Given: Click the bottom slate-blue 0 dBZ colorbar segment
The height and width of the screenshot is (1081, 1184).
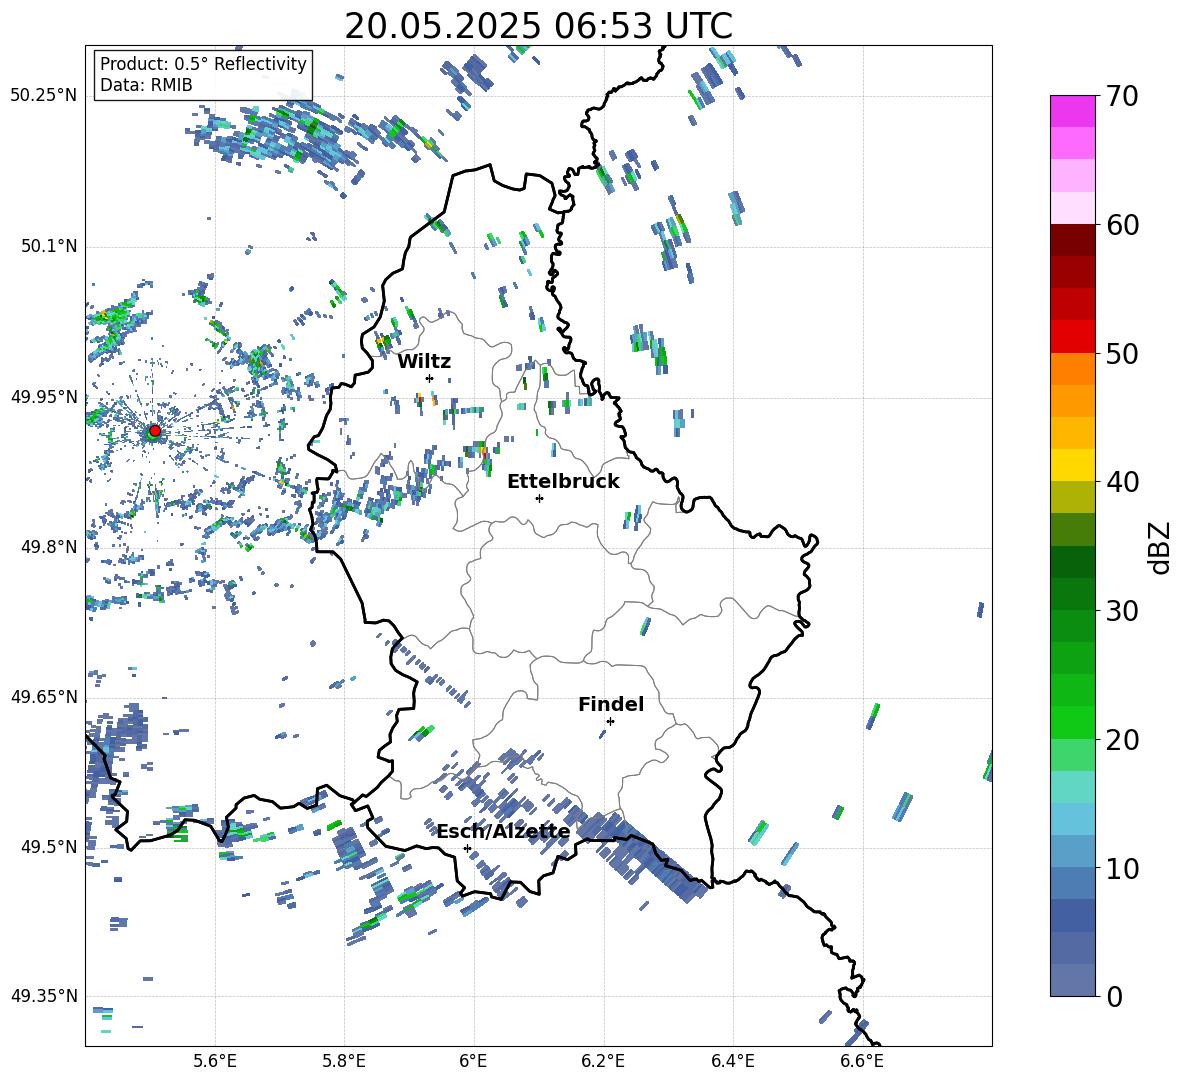Looking at the screenshot, I should [1072, 980].
